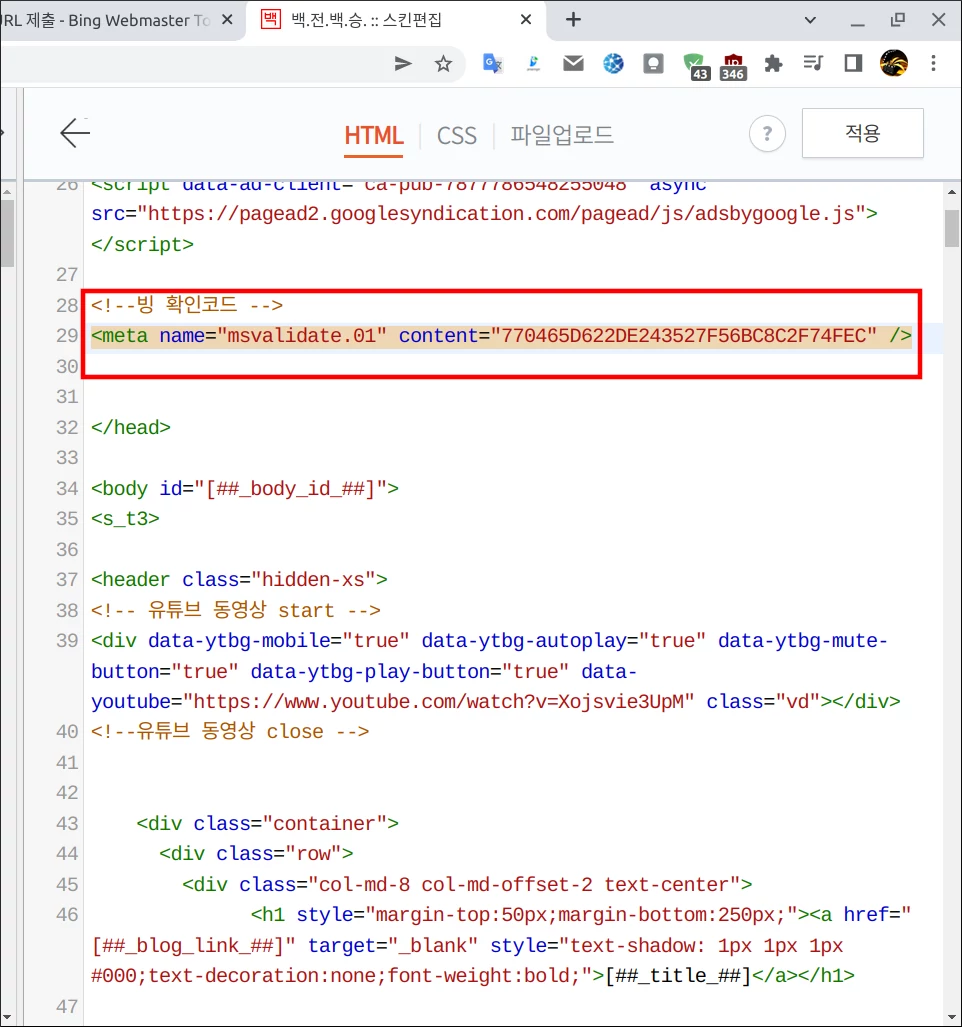Open the profile avatar menu
The height and width of the screenshot is (1027, 962).
coord(894,63)
